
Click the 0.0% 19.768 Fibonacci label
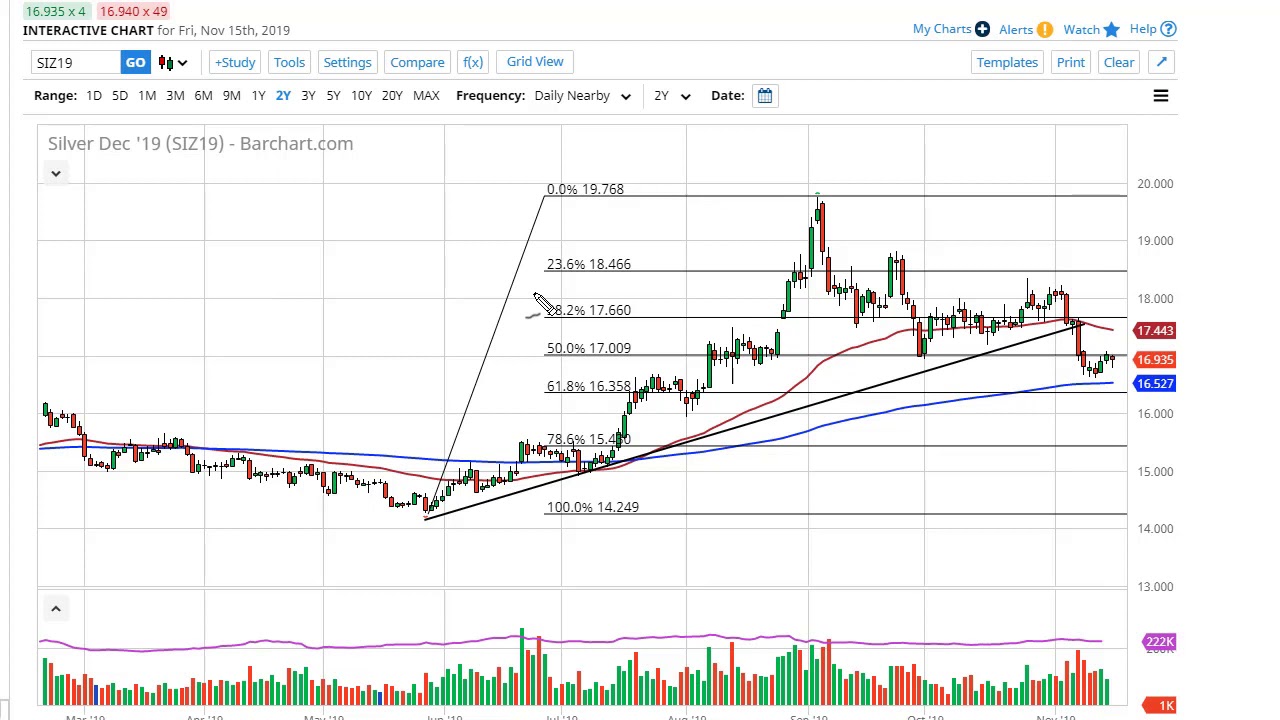click(585, 189)
